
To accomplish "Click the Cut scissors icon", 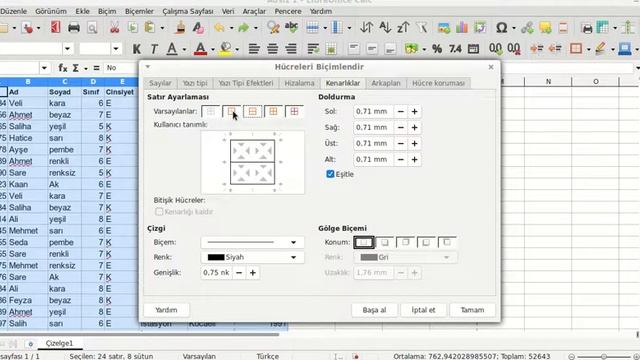I will (x=115, y=28).
